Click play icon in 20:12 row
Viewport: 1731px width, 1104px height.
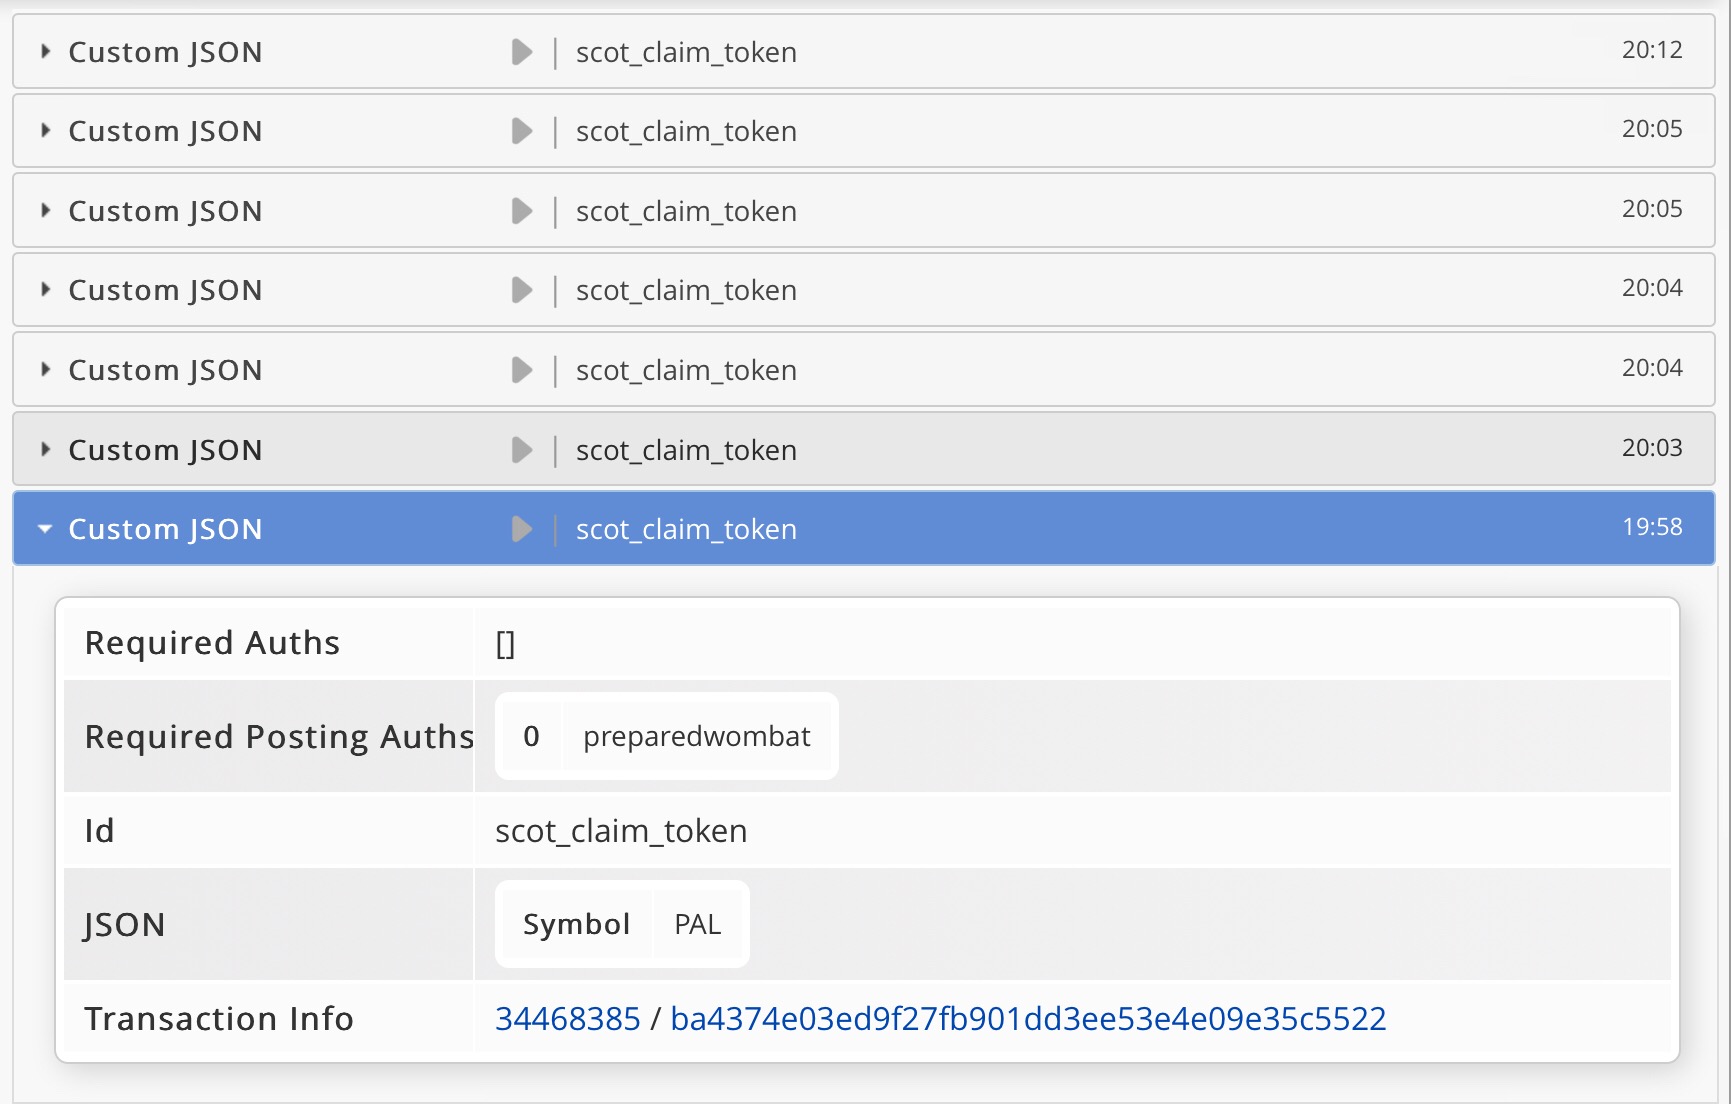(x=522, y=52)
